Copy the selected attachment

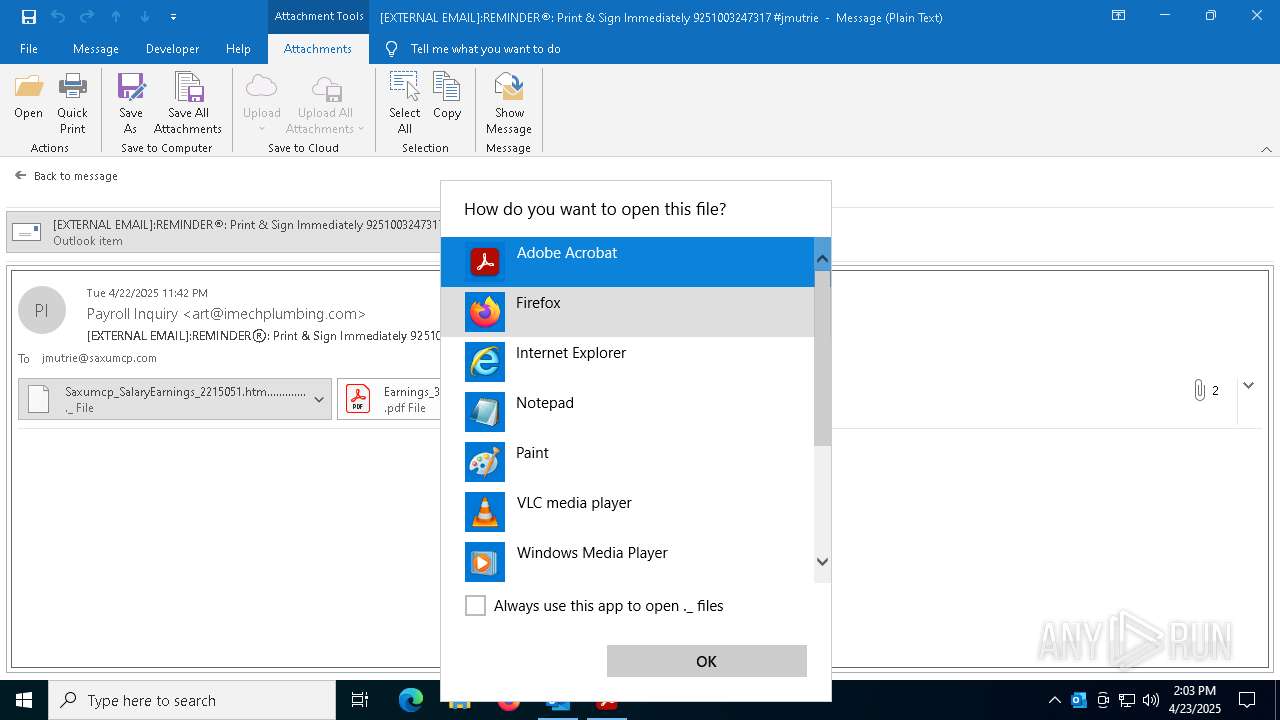[x=447, y=98]
